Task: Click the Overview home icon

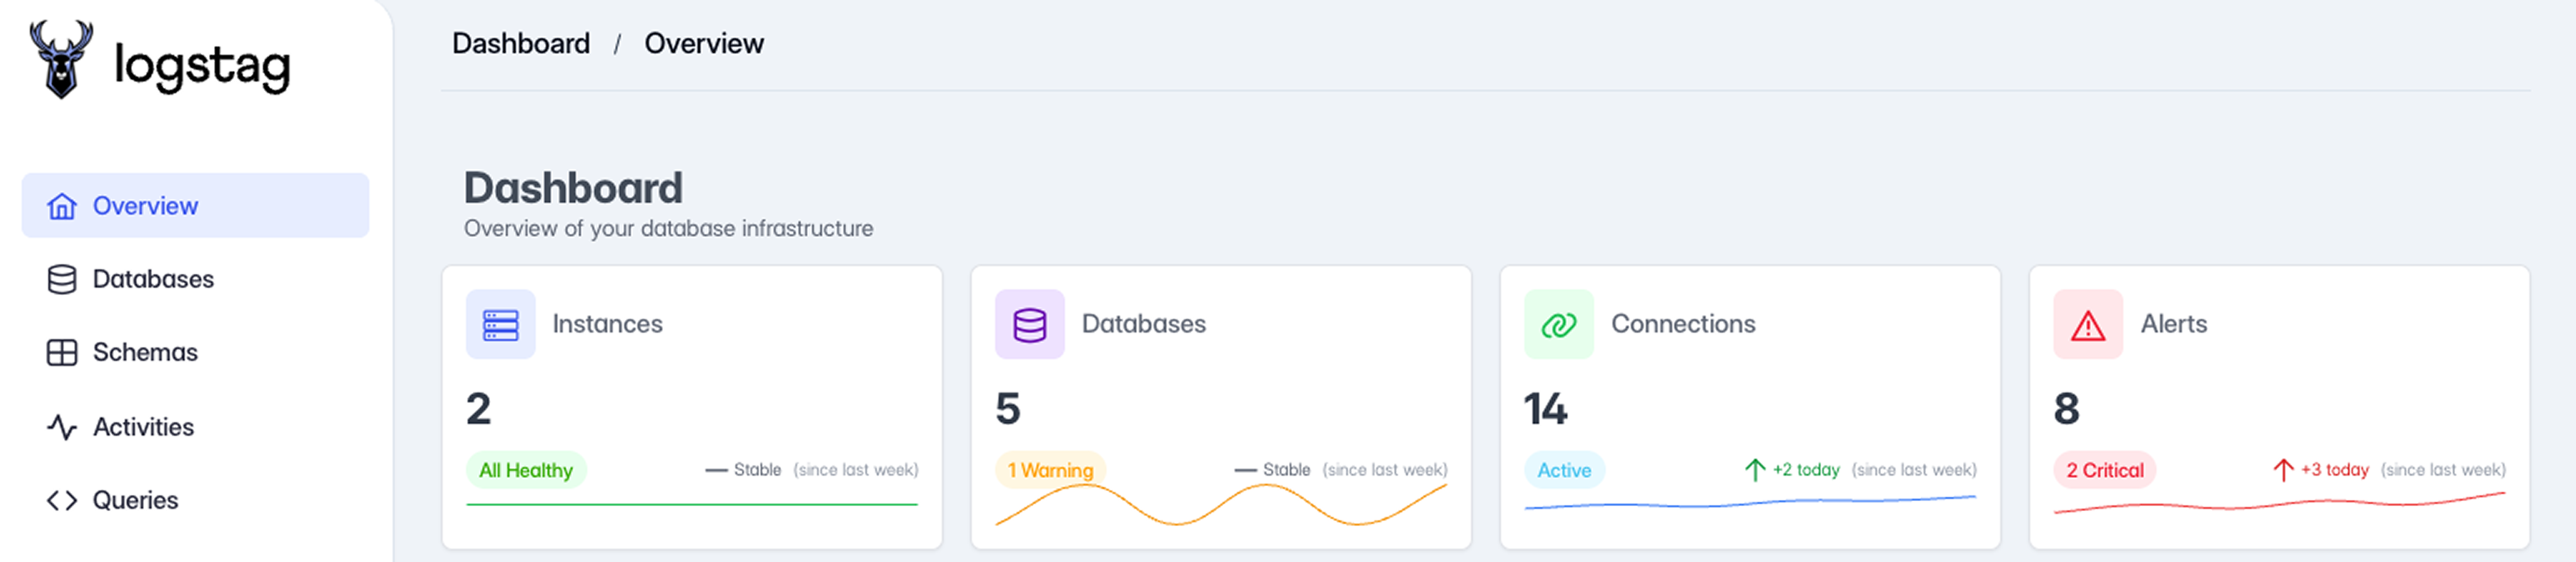Action: click(x=62, y=206)
